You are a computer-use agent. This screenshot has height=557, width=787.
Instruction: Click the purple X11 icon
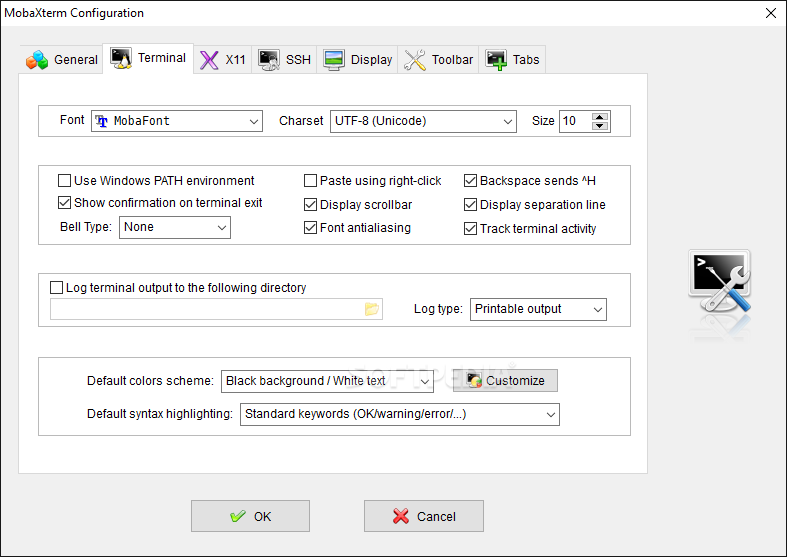209,60
